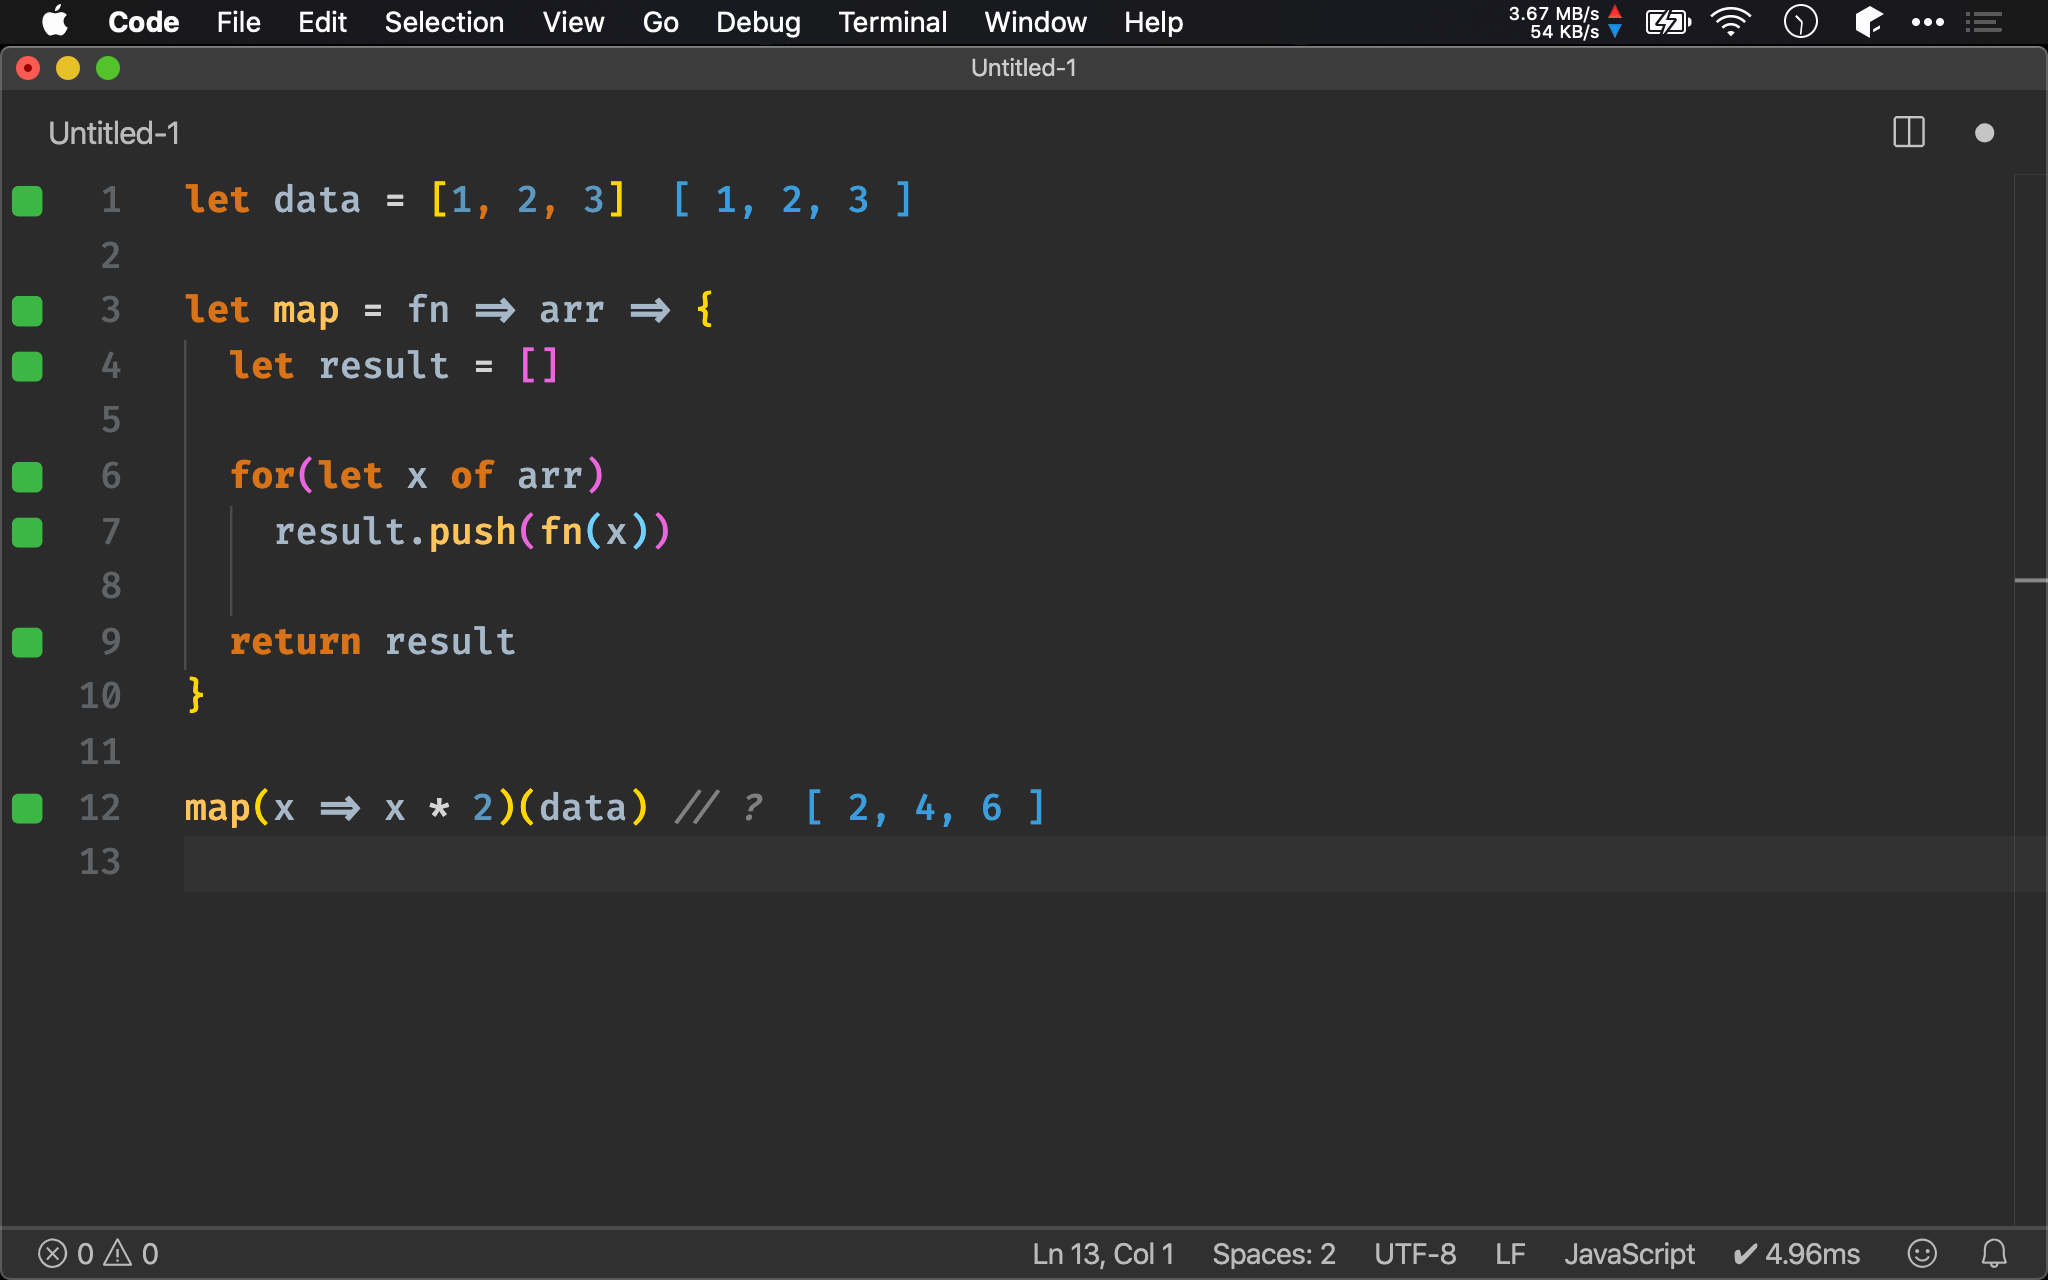Image resolution: width=2048 pixels, height=1280 pixels.
Task: Open the Apple menu
Action: (x=55, y=21)
